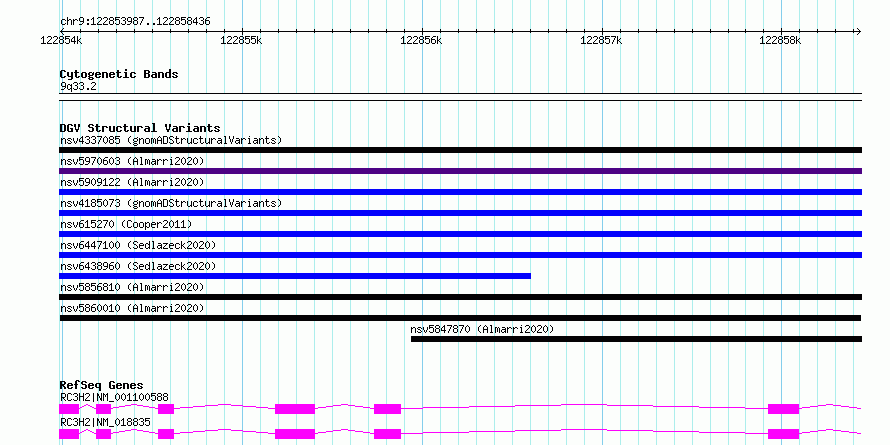
Task: Click the chr9:122853987..122858436 coordinate label
Action: click(135, 22)
